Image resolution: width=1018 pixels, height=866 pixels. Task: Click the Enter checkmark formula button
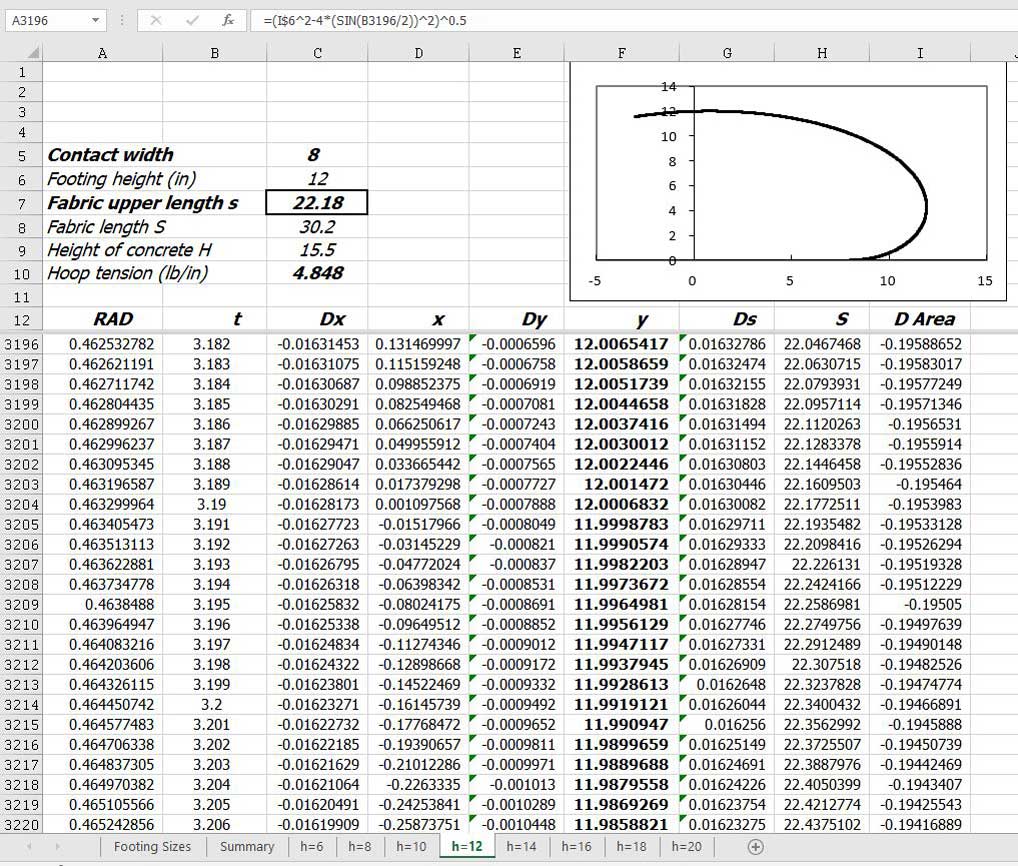coord(192,20)
